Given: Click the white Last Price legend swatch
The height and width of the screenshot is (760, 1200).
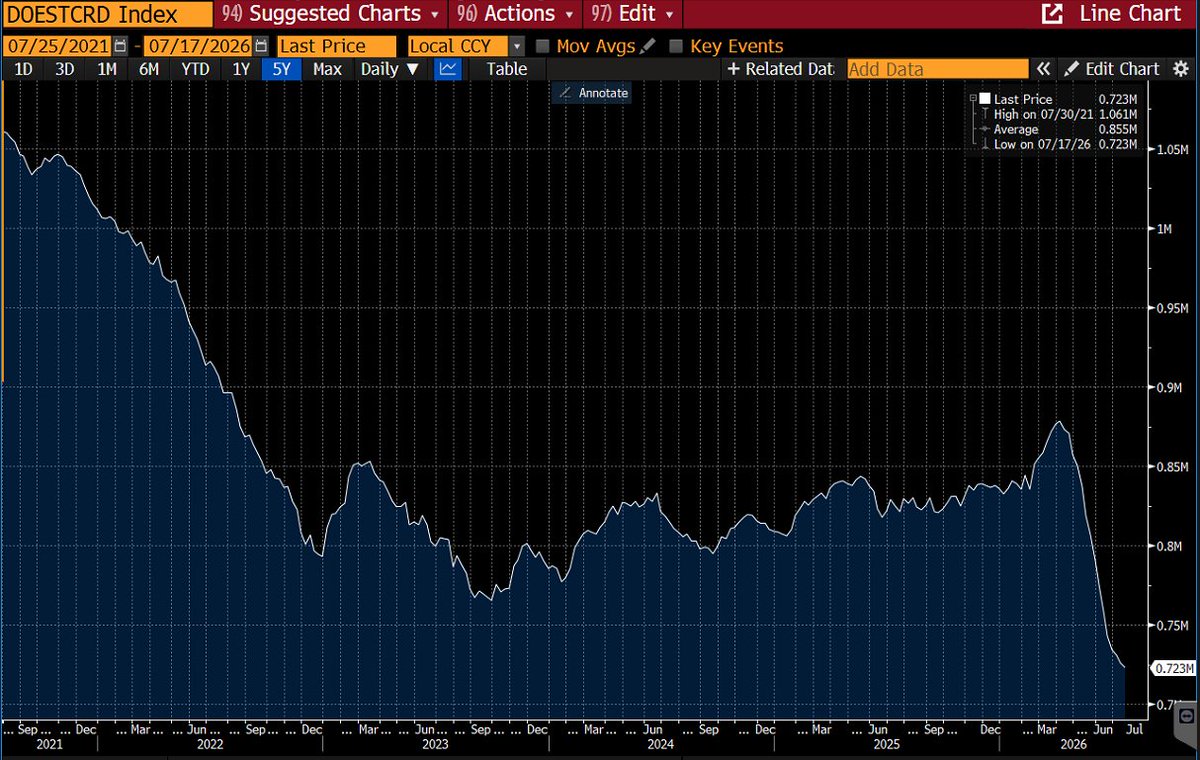Looking at the screenshot, I should [x=986, y=99].
